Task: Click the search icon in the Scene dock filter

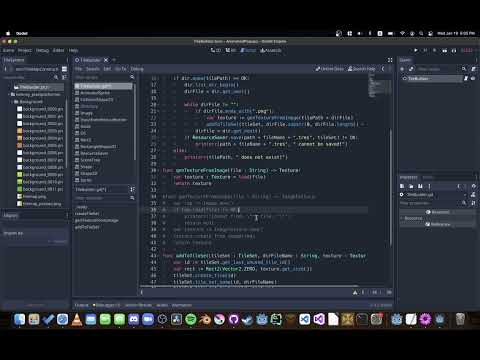Action: point(464,69)
